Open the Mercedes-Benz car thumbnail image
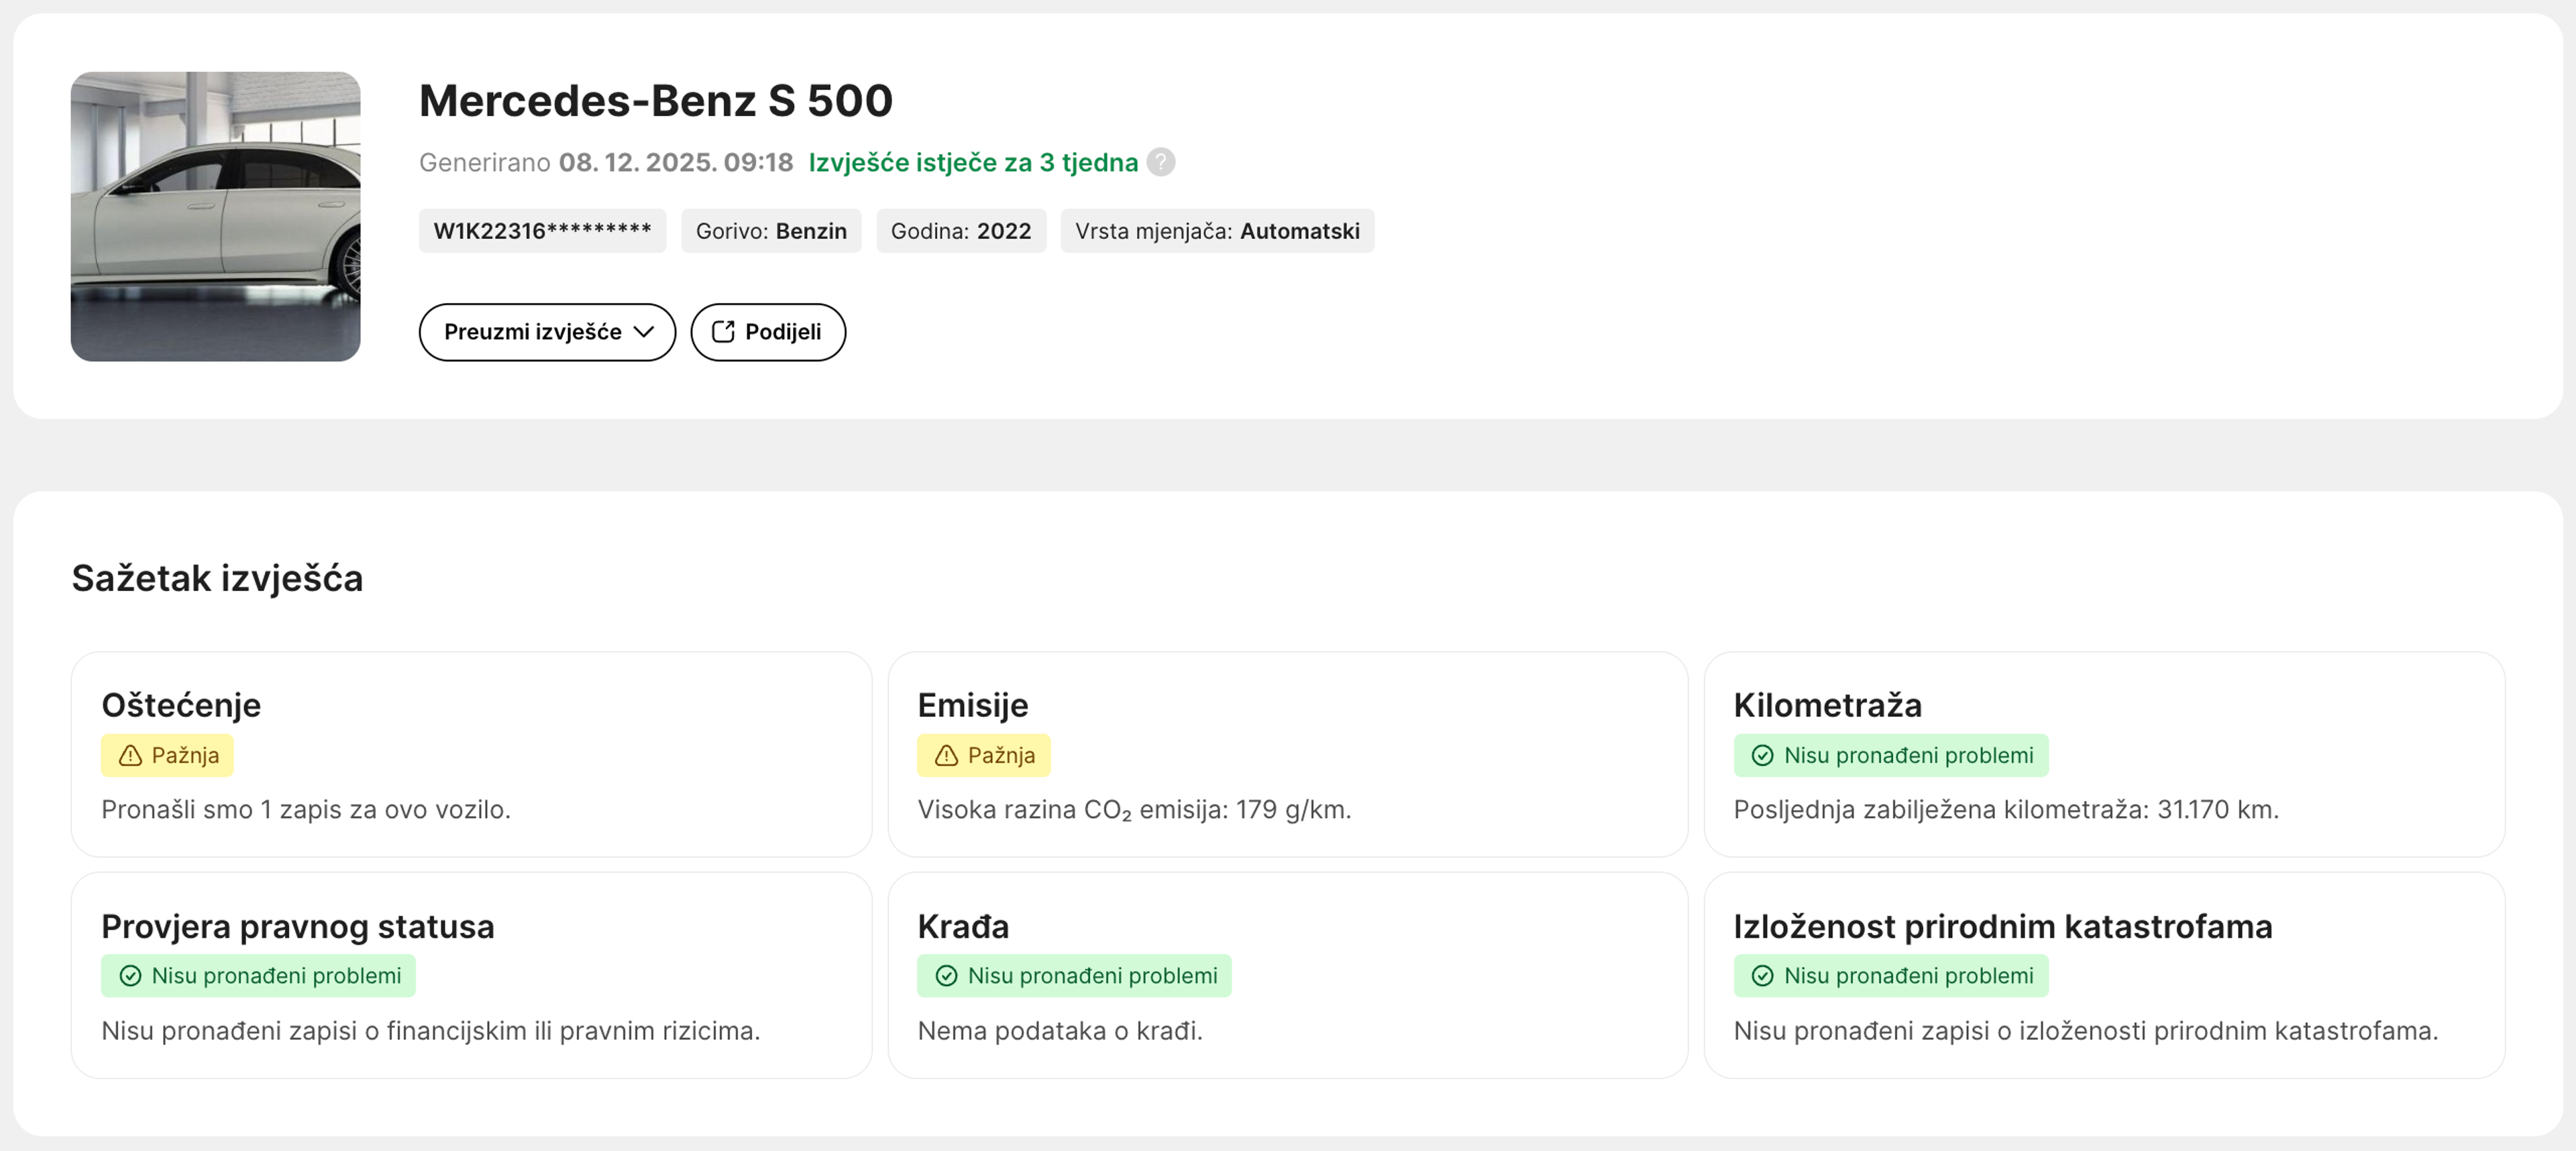Image resolution: width=2576 pixels, height=1151 pixels. click(x=215, y=216)
